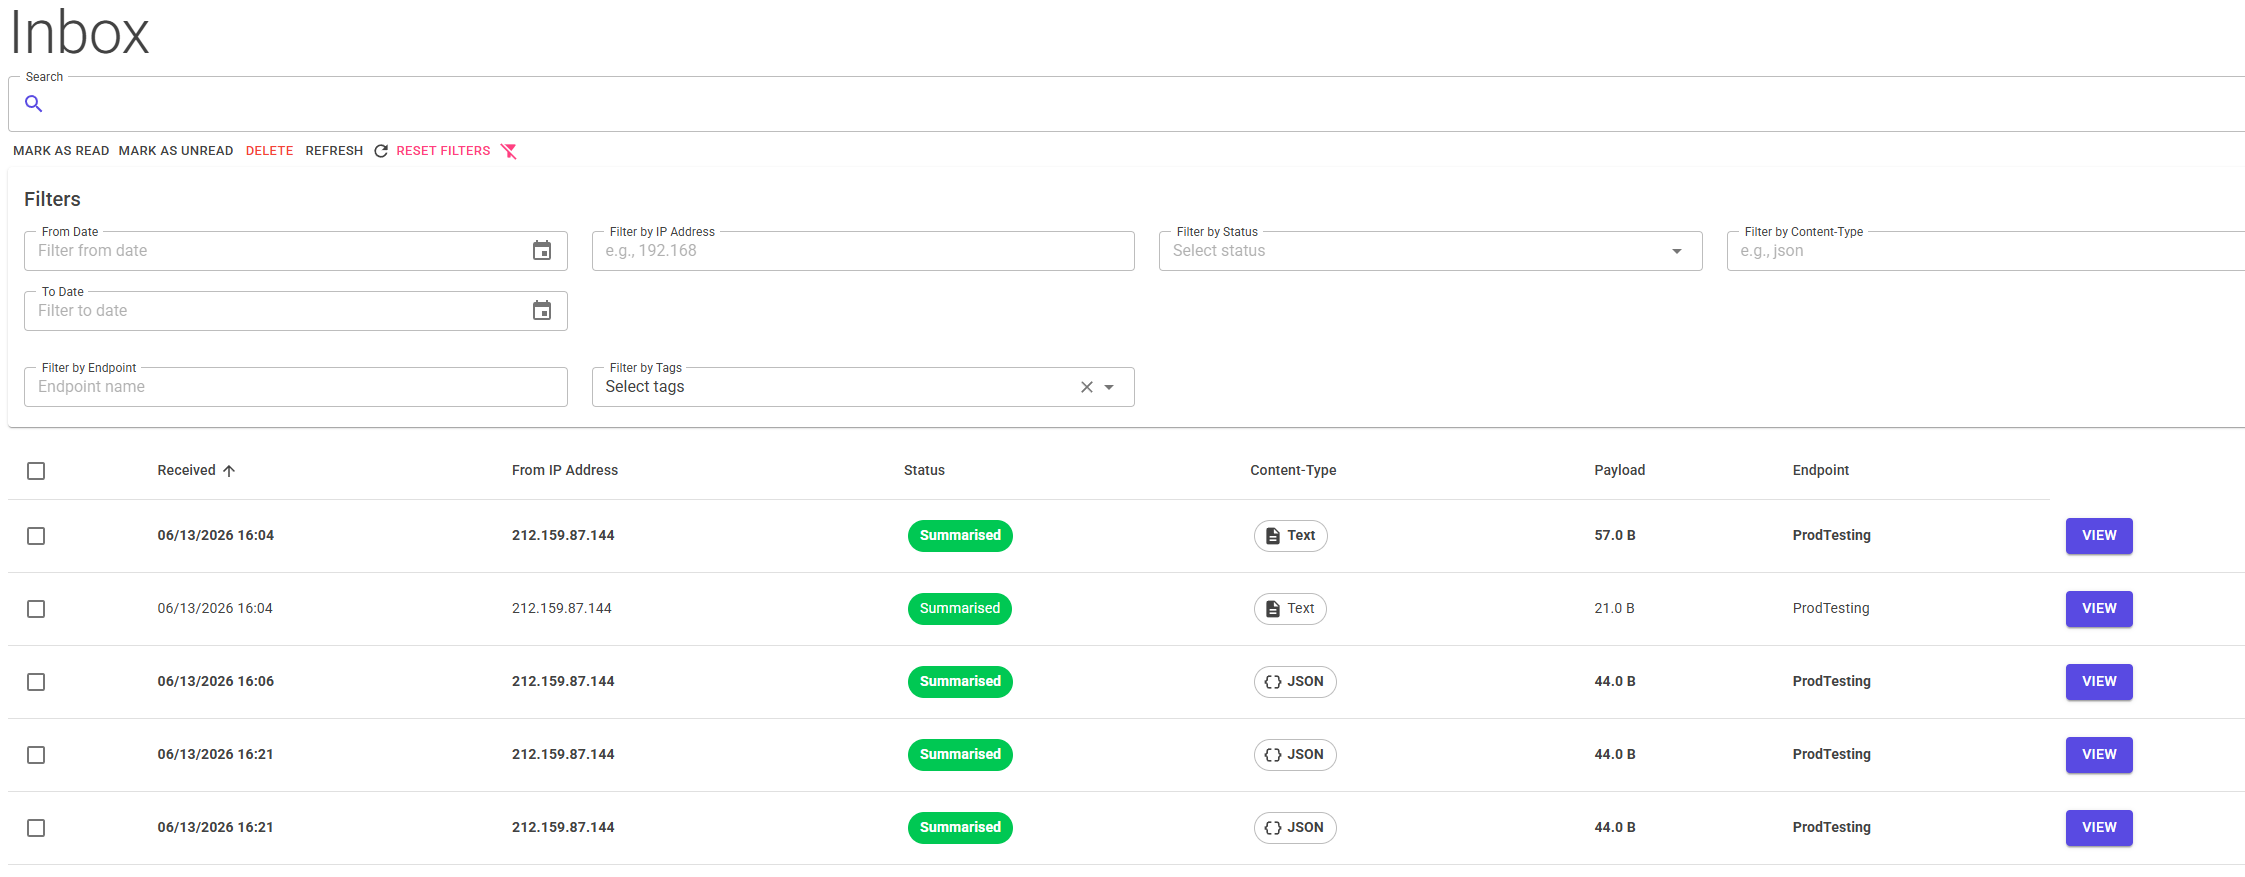The width and height of the screenshot is (2245, 877).
Task: Select the checkbox for the 57.0 B row
Action: 36,536
